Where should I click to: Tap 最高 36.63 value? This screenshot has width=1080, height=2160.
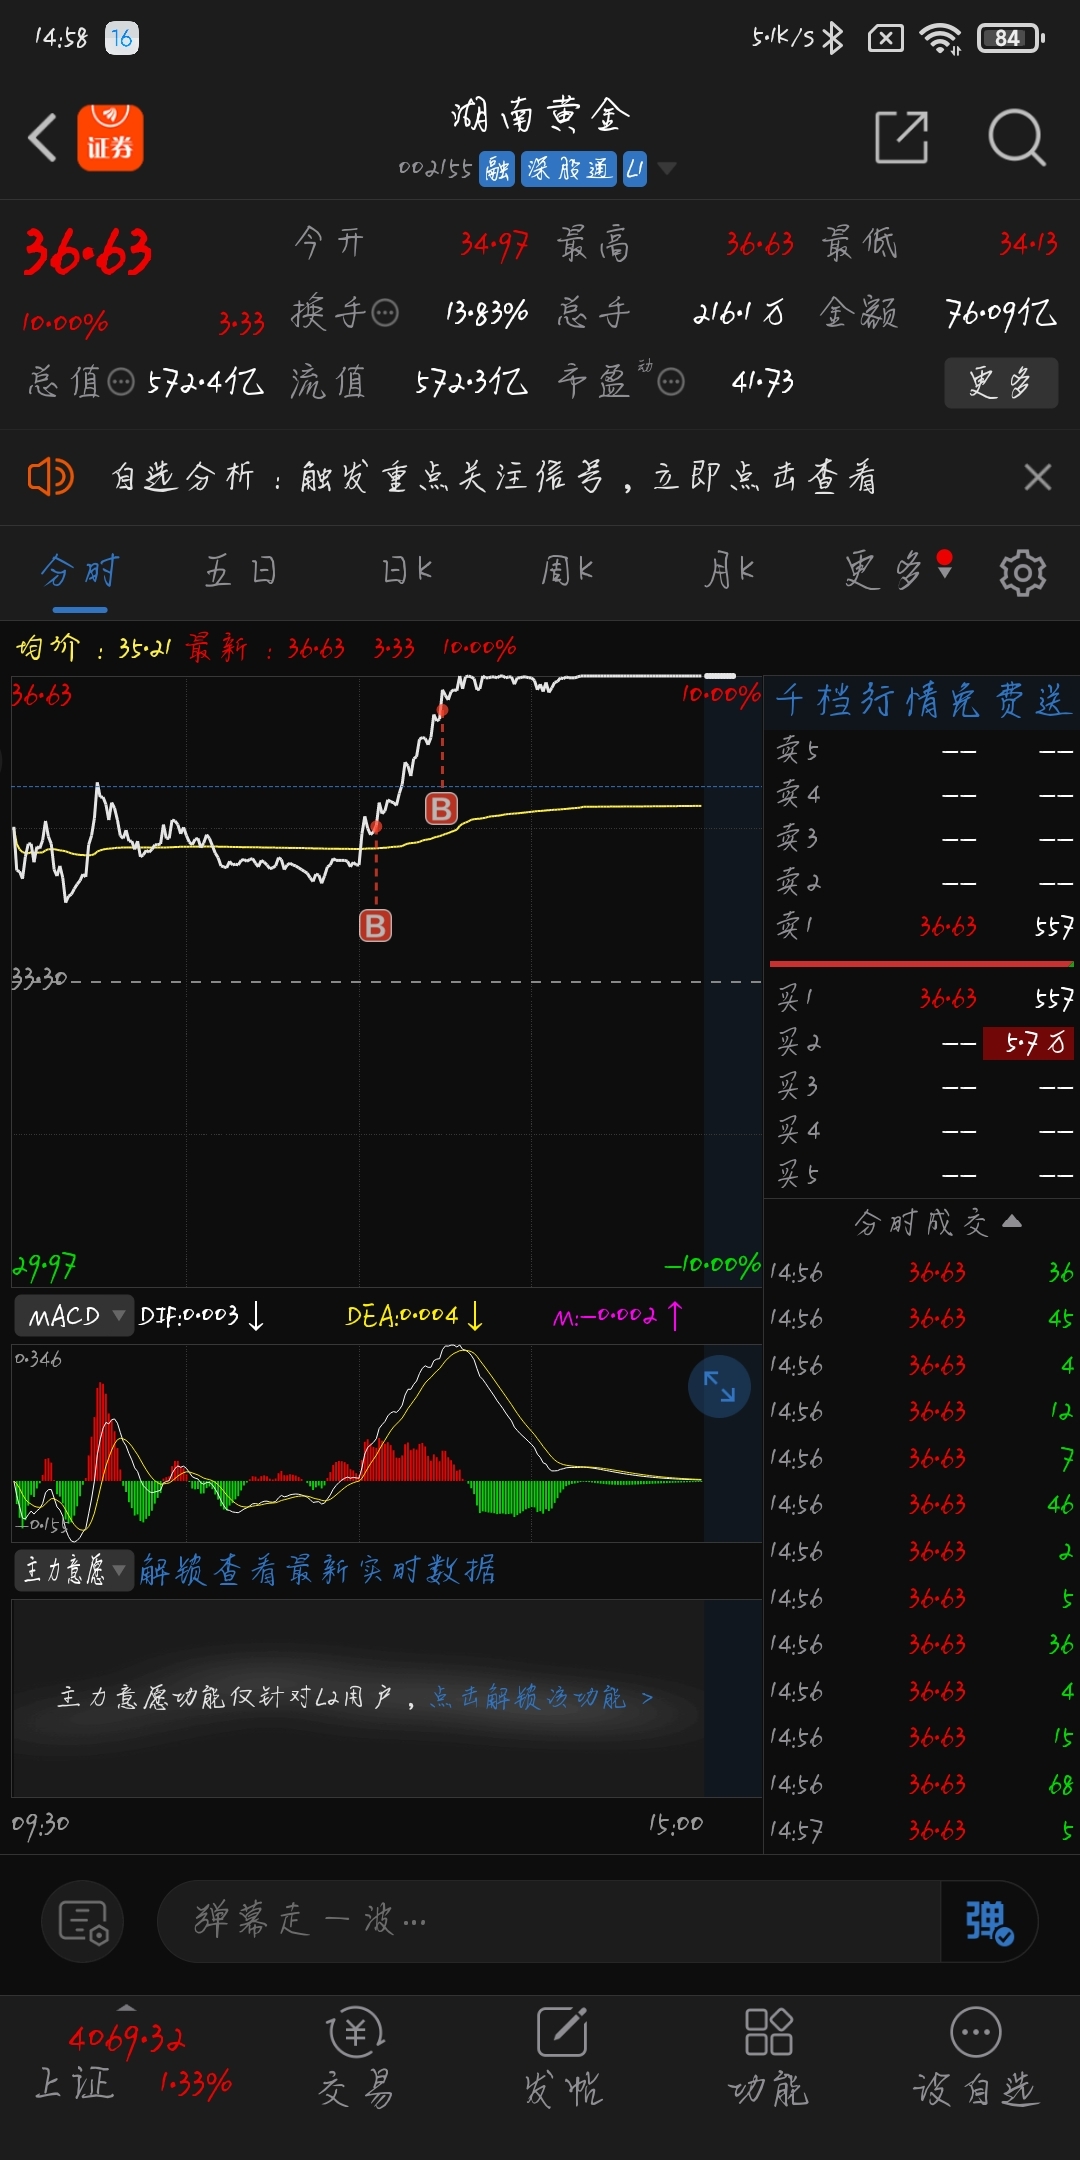(760, 244)
